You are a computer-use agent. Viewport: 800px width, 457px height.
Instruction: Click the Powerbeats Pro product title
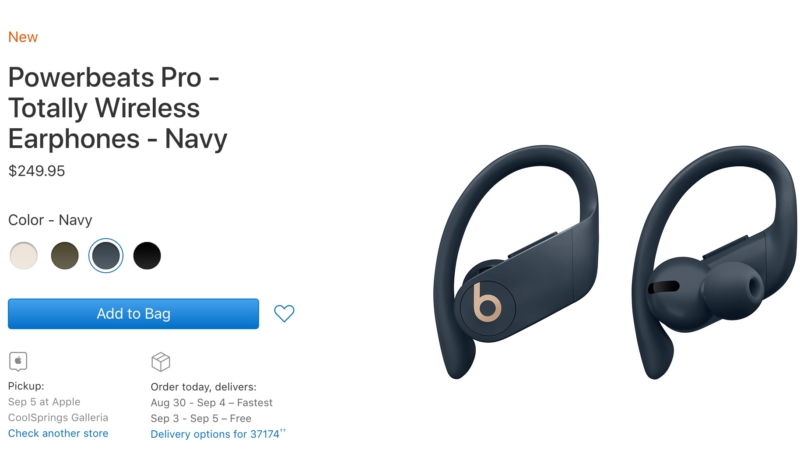pos(118,108)
